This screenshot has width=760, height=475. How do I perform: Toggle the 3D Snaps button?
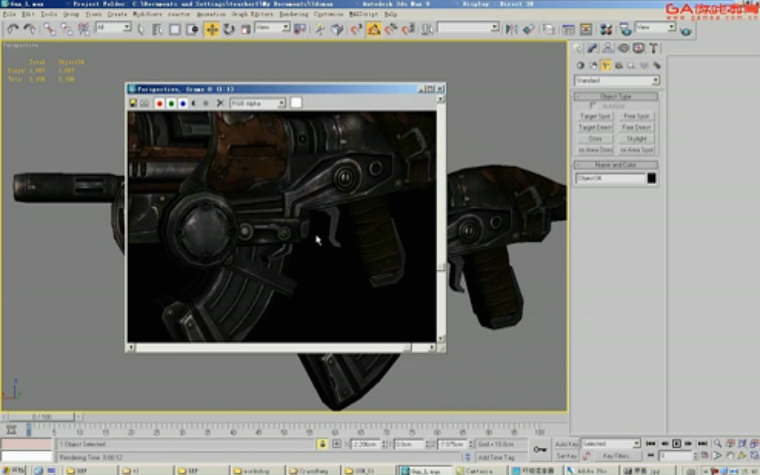click(x=356, y=29)
